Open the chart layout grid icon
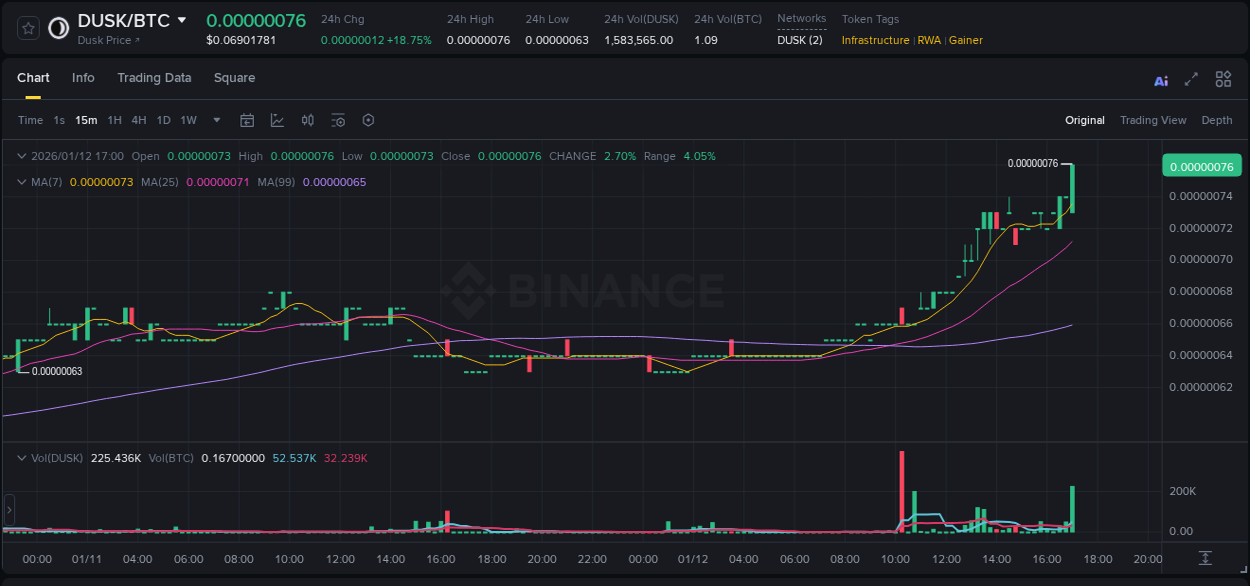Image resolution: width=1250 pixels, height=586 pixels. (x=1223, y=79)
